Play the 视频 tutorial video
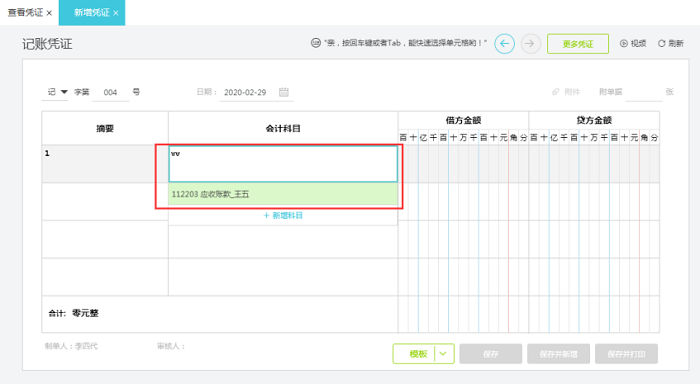Image resolution: width=700 pixels, height=384 pixels. click(x=633, y=43)
